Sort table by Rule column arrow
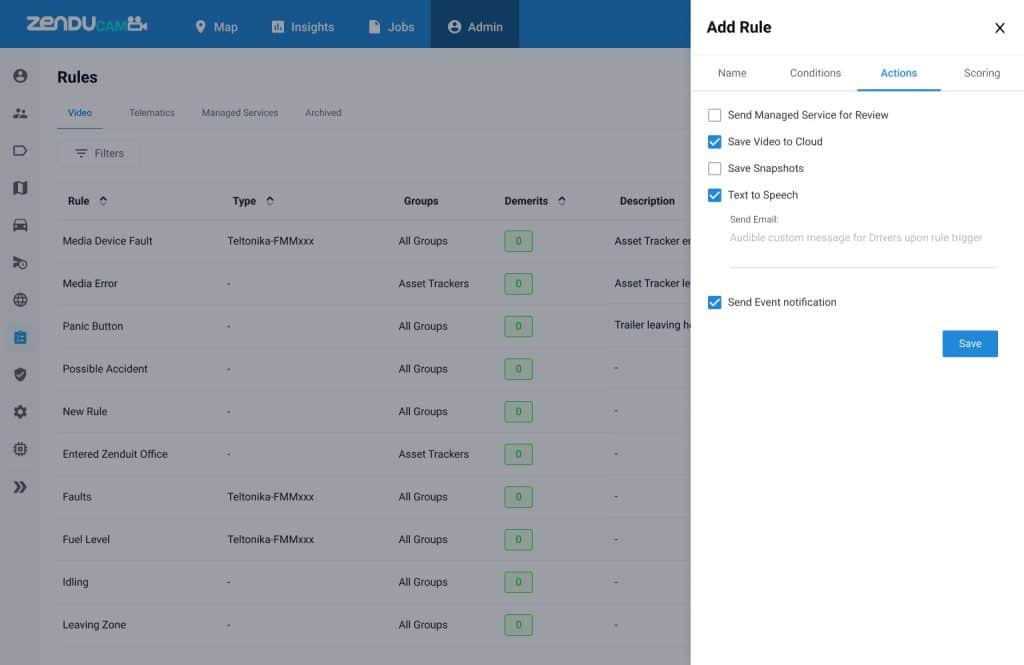The height and width of the screenshot is (665, 1024). pyautogui.click(x=103, y=201)
